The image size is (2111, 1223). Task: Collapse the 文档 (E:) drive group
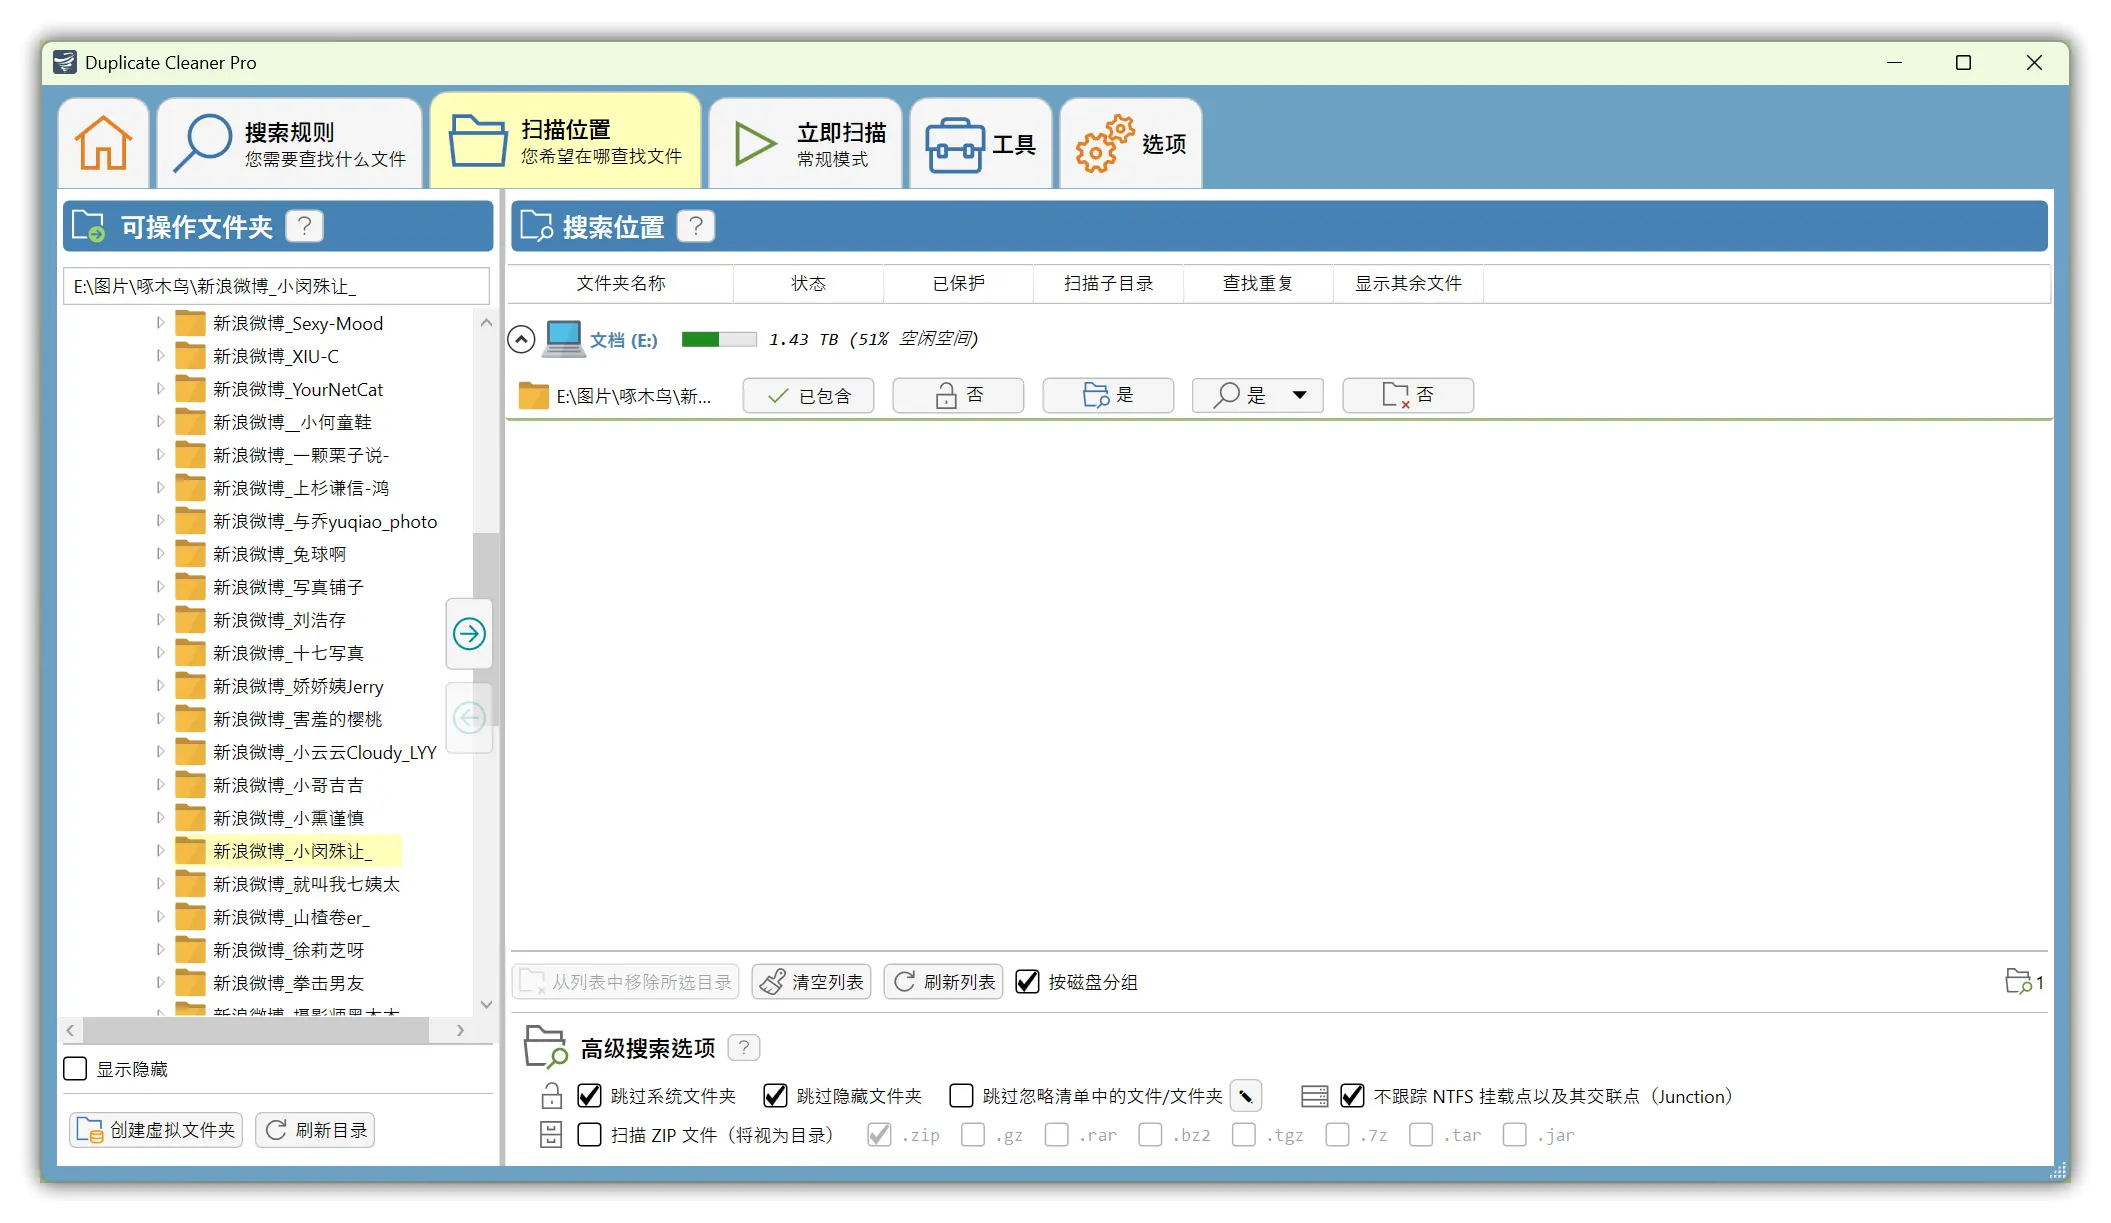tap(521, 339)
